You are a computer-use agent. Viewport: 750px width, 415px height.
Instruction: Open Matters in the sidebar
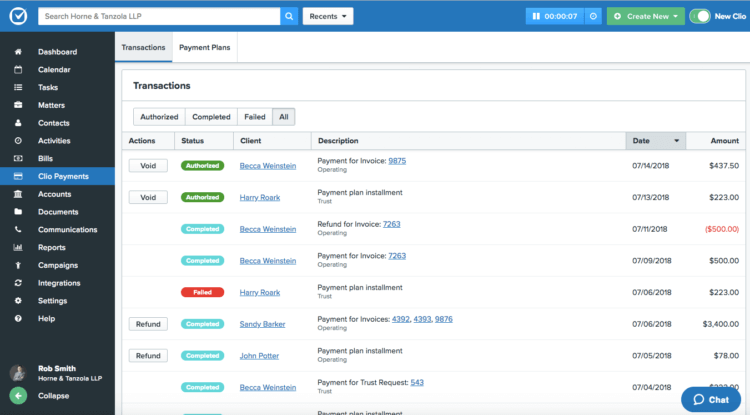pos(57,105)
